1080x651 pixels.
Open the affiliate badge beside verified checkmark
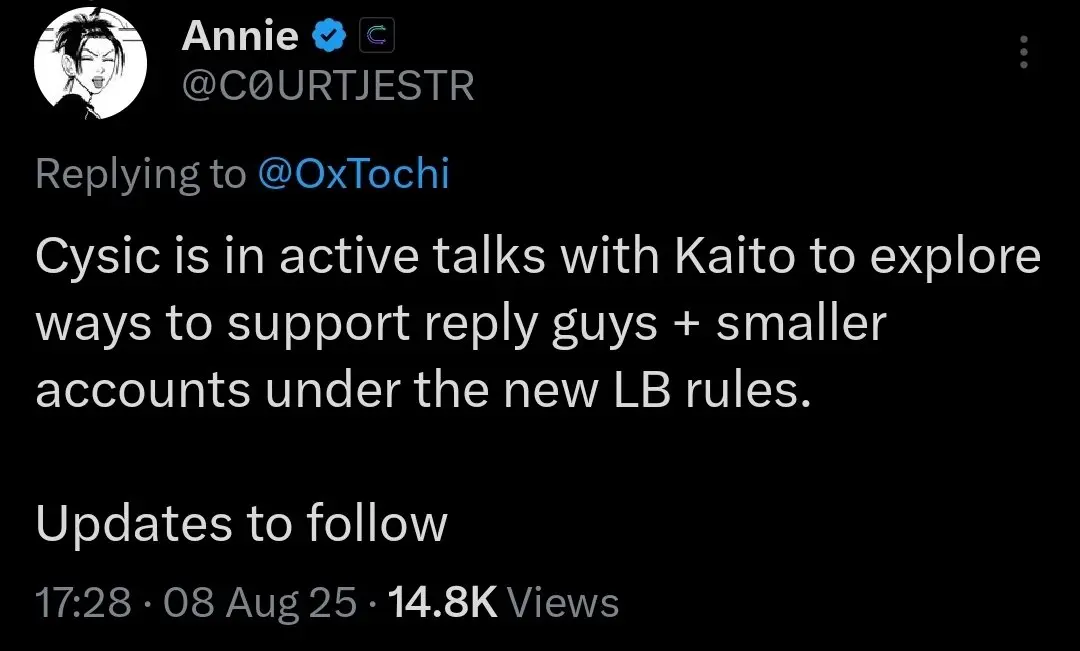[377, 36]
